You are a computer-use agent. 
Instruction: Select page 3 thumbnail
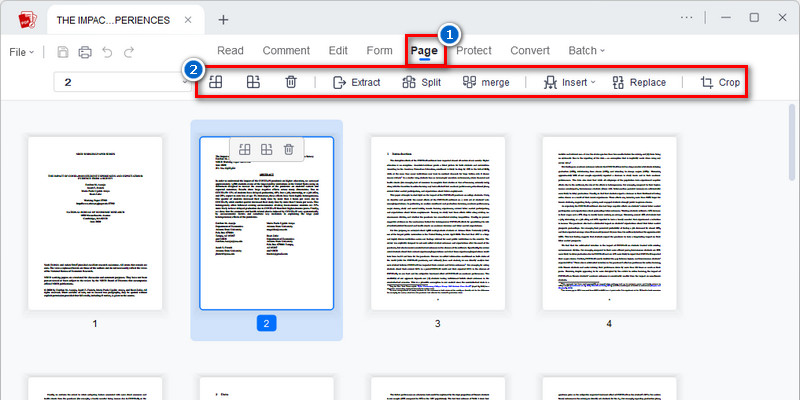(x=438, y=223)
